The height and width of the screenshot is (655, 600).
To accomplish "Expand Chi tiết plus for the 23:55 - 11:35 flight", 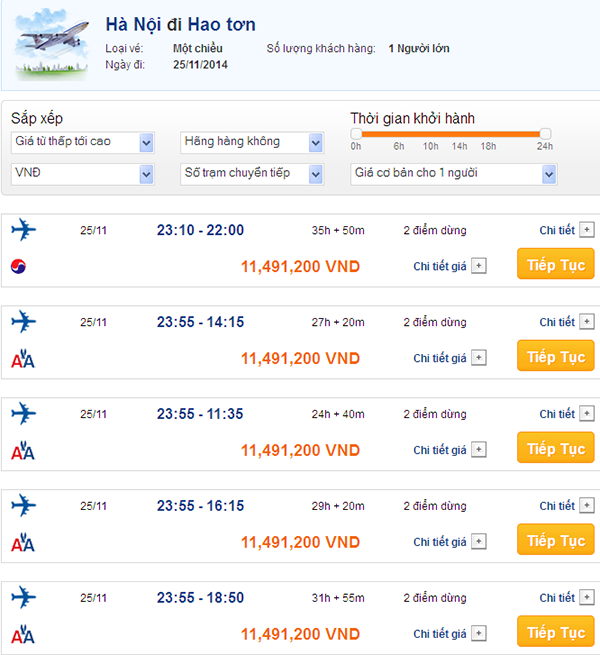I will tap(586, 414).
